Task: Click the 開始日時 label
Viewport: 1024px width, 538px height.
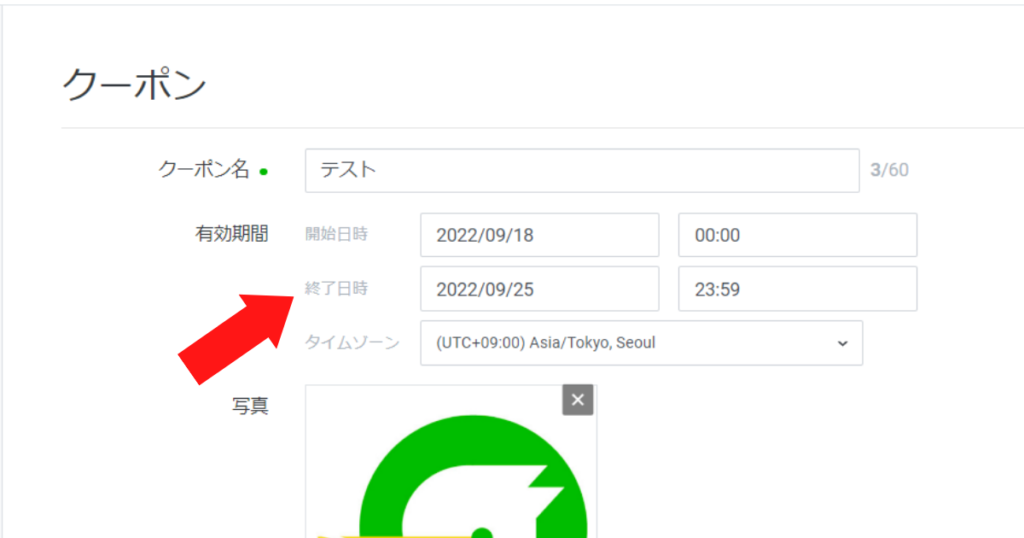Action: (336, 234)
